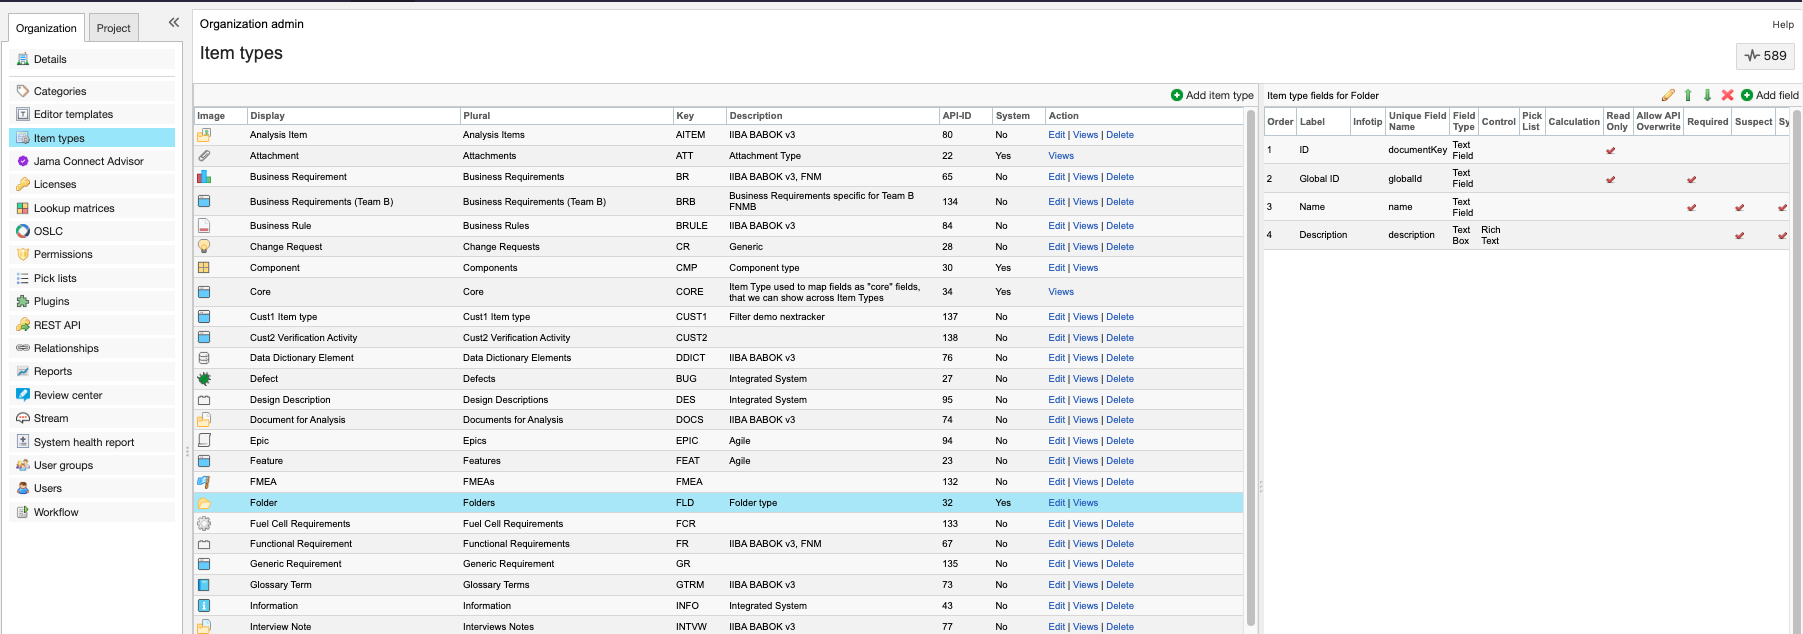The height and width of the screenshot is (634, 1803).
Task: Switch to the Project tab
Action: [113, 28]
